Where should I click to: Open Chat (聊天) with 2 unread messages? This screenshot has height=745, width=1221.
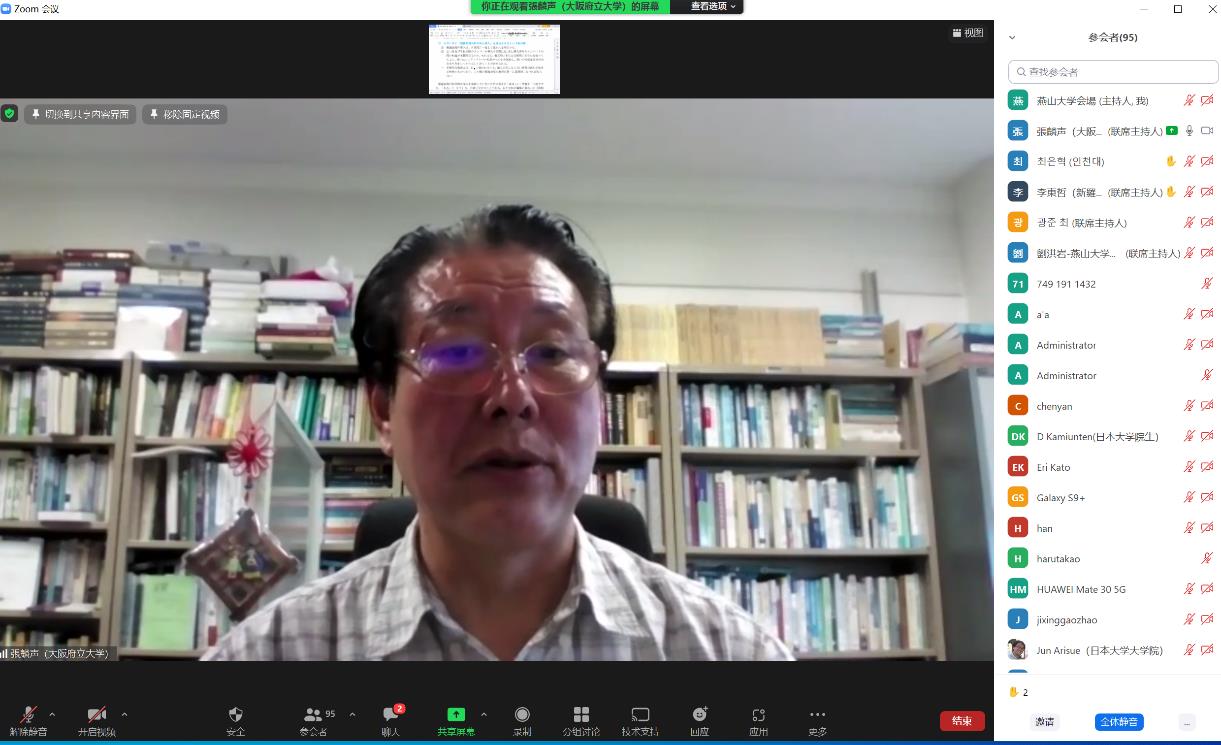coord(391,714)
